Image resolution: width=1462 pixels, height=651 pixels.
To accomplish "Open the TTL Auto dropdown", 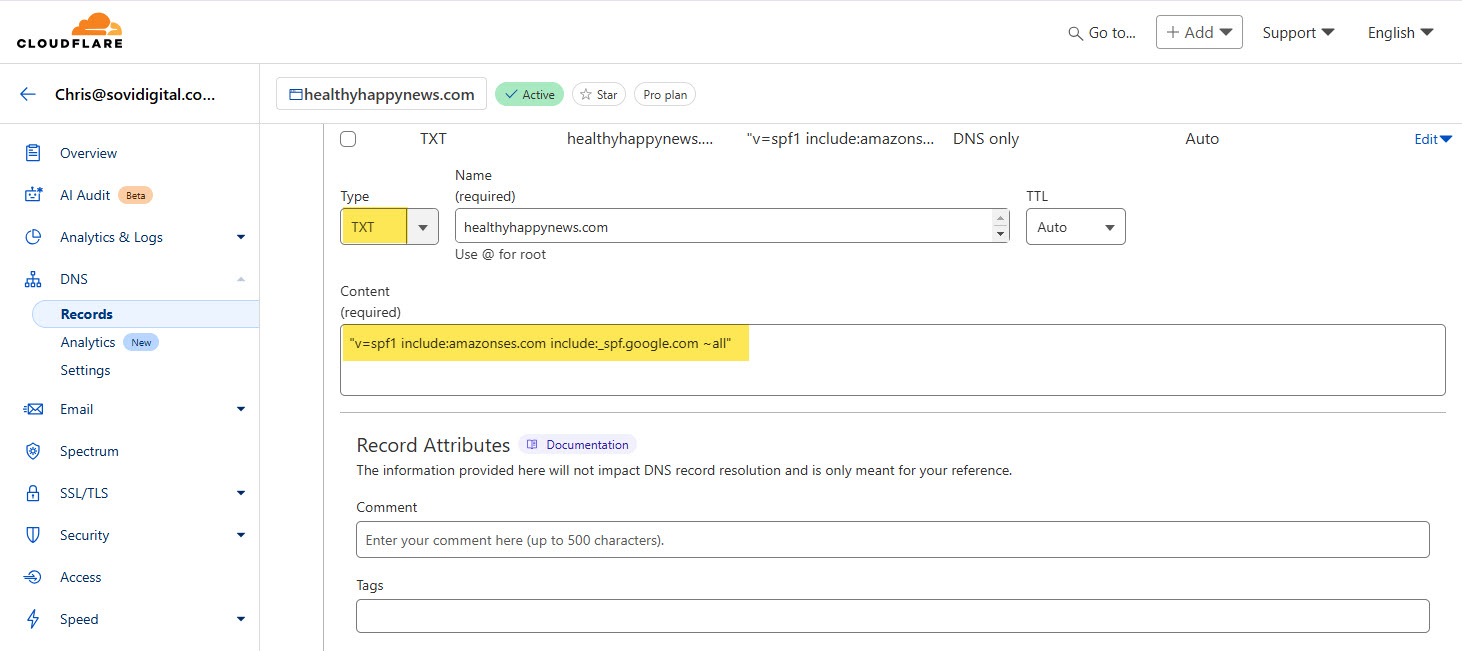I will coord(1075,227).
